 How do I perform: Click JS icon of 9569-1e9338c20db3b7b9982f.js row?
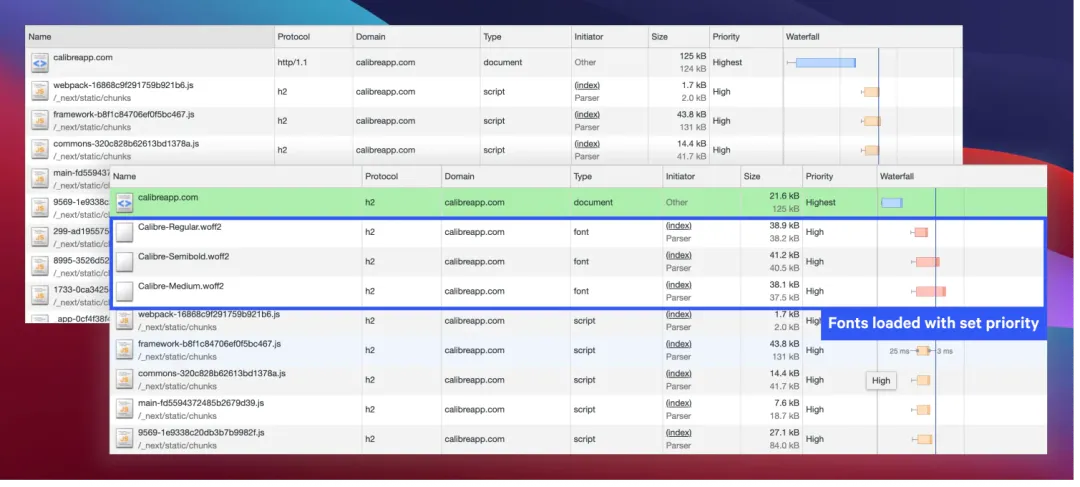[124, 440]
